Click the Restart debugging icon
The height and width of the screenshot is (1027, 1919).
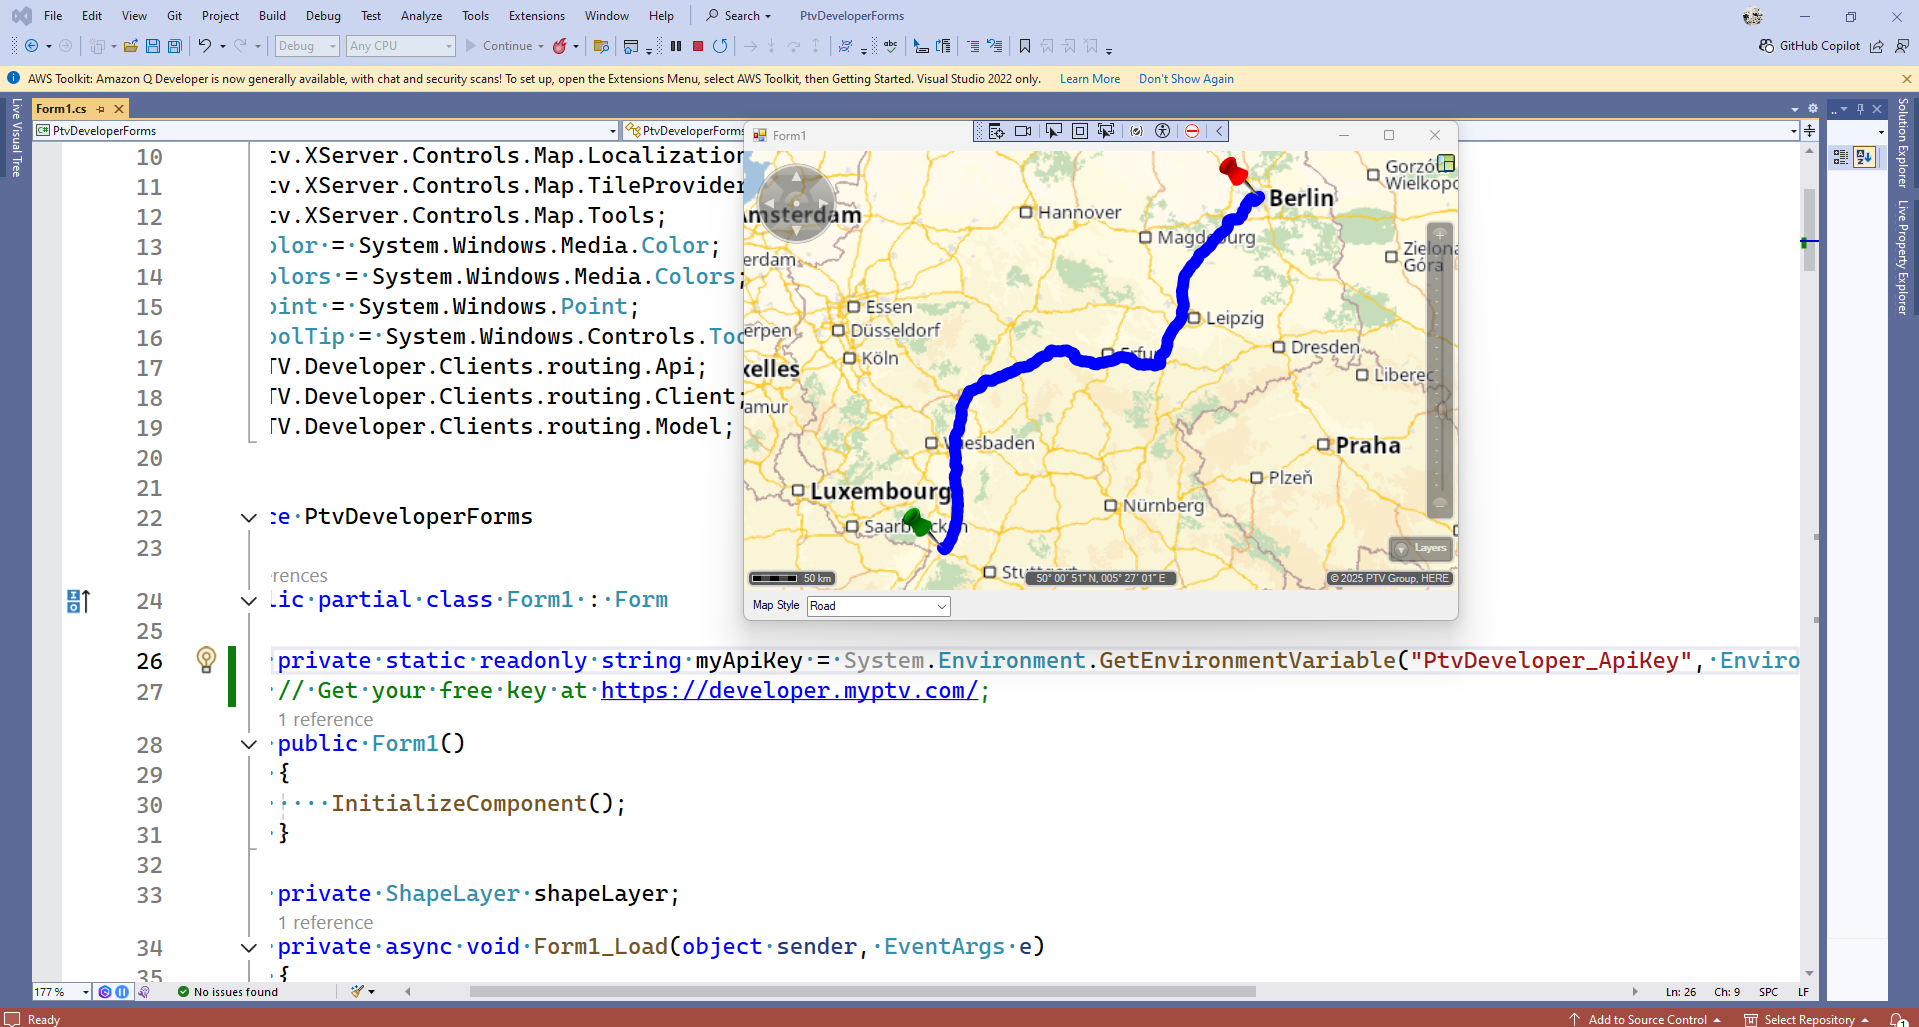[720, 46]
